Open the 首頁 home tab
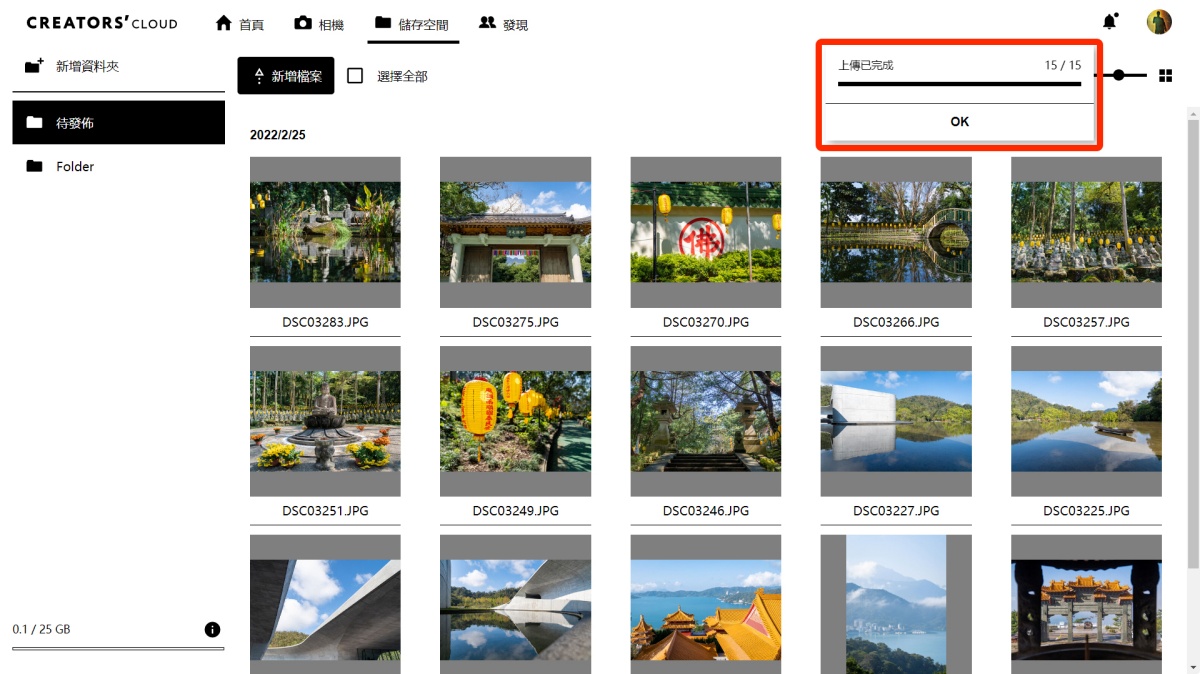 [239, 24]
